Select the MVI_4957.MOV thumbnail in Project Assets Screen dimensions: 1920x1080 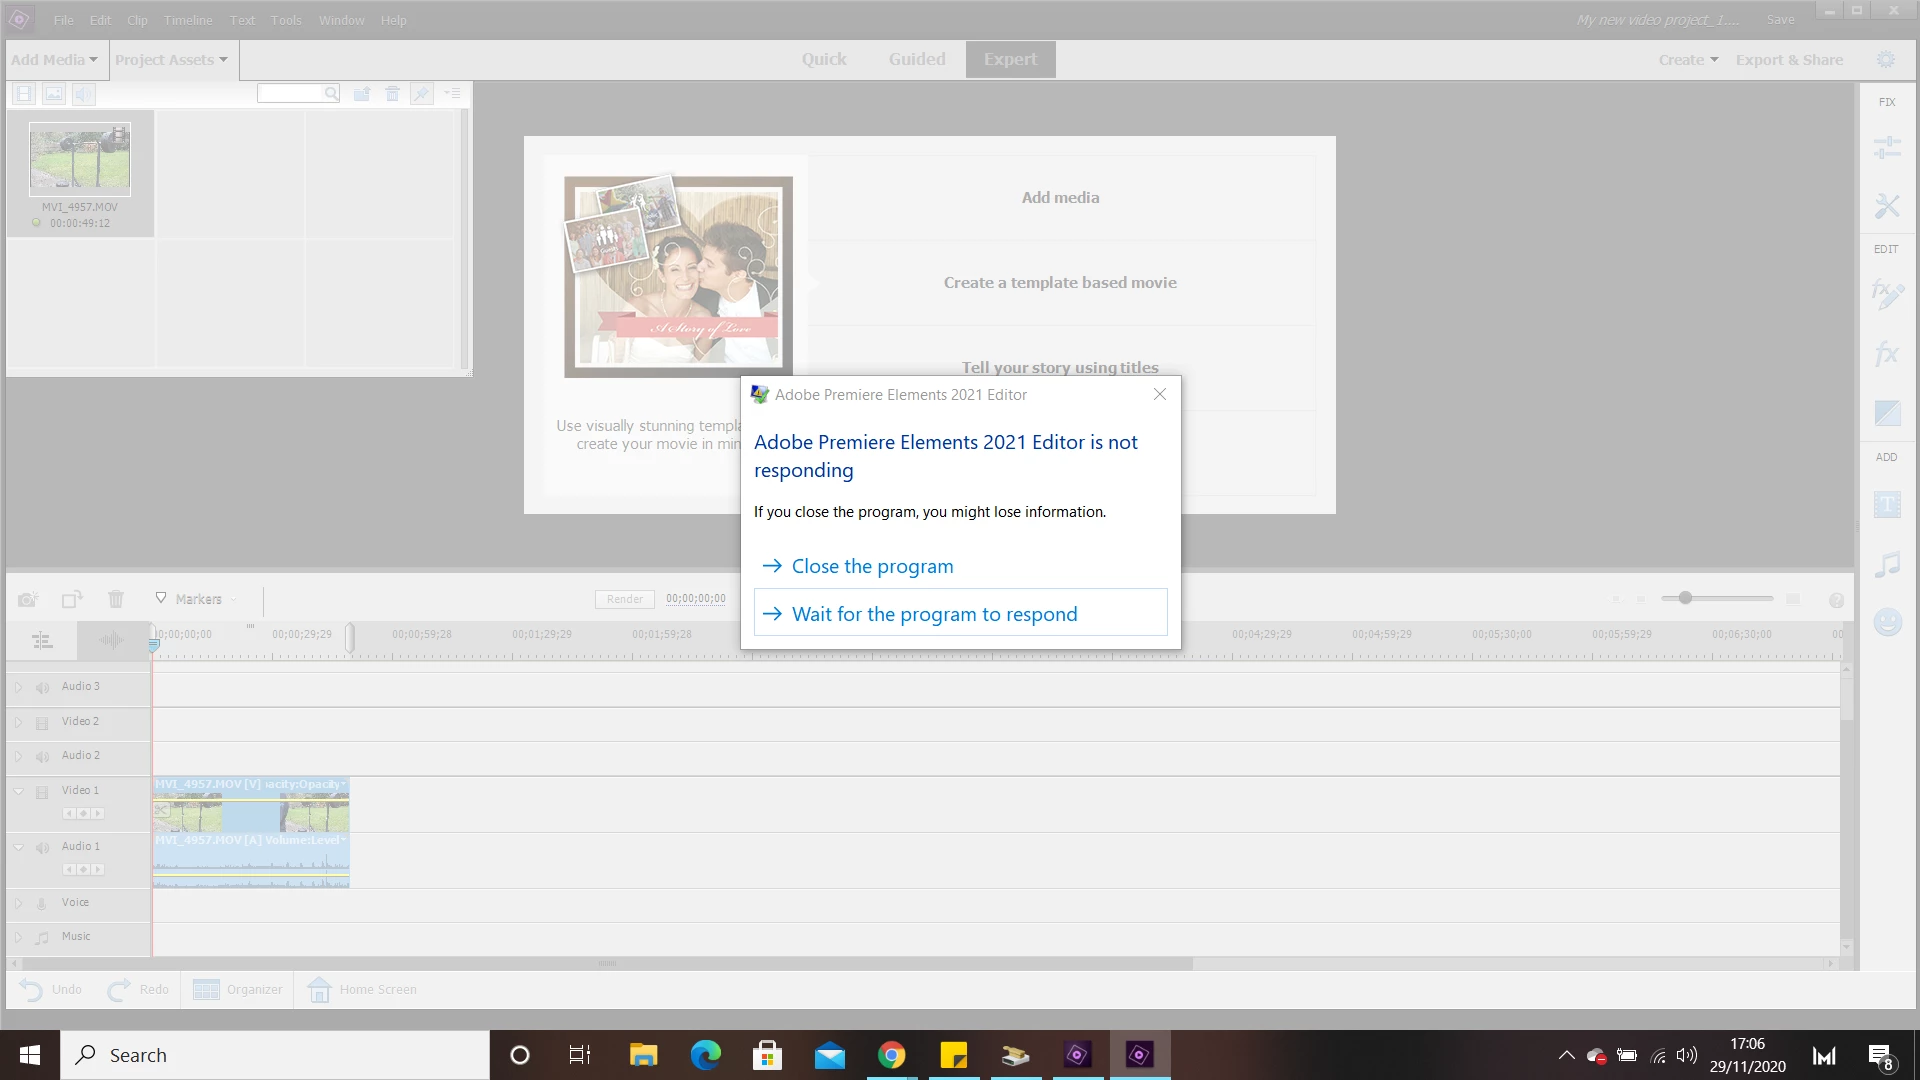(x=80, y=158)
